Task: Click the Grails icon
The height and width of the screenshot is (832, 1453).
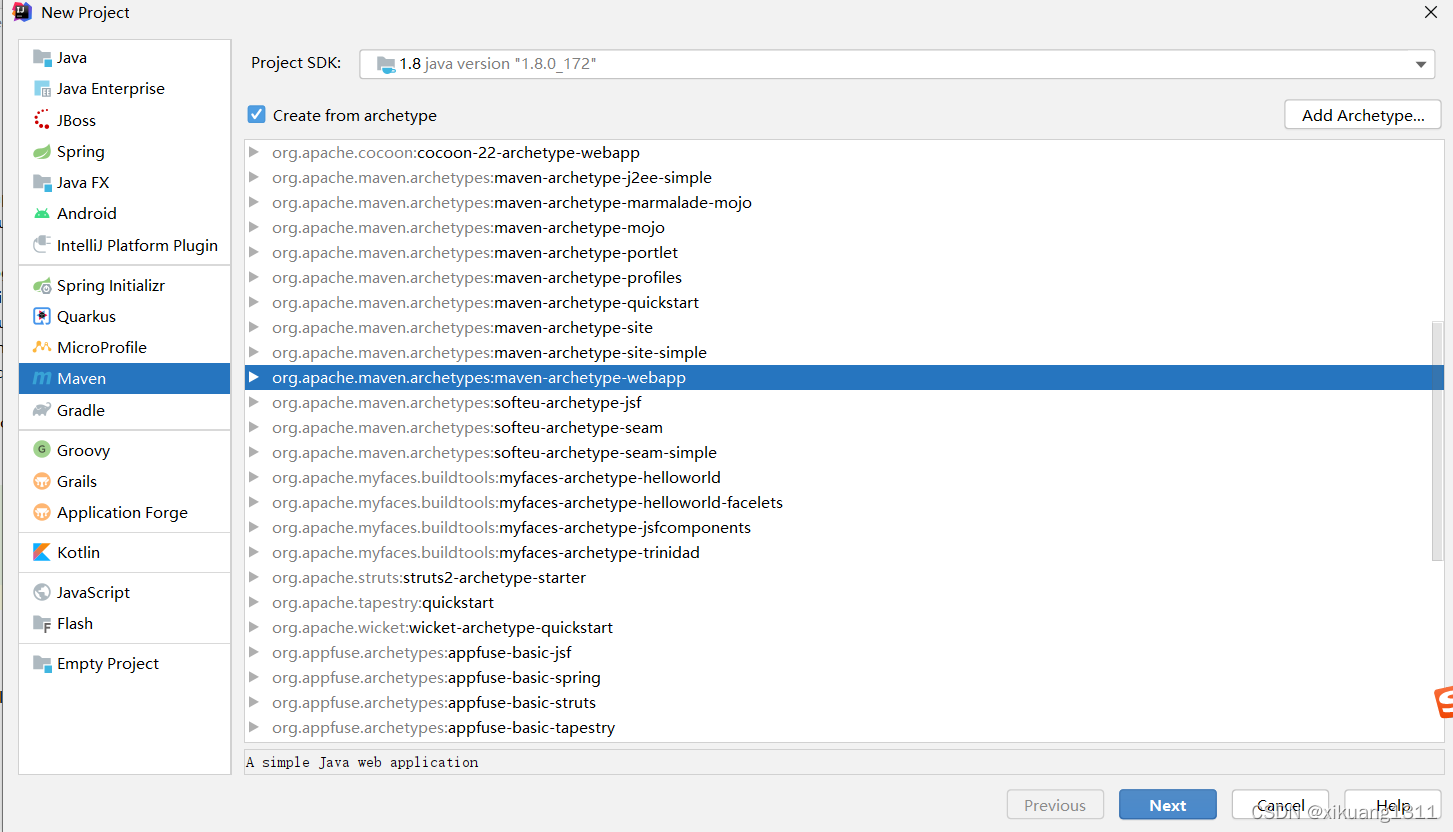Action: click(41, 482)
